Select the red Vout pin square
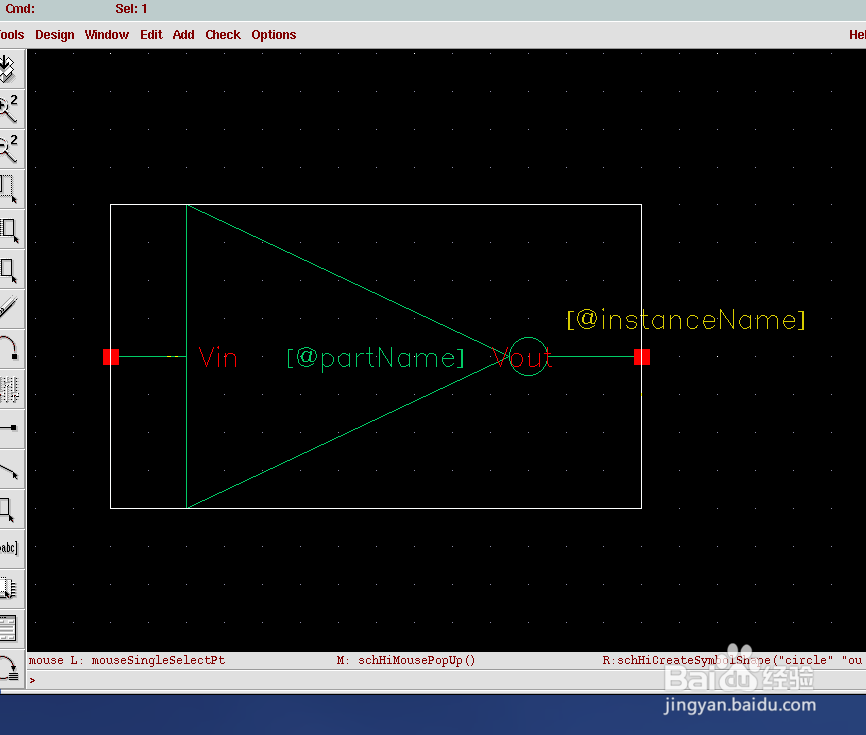 pos(642,357)
